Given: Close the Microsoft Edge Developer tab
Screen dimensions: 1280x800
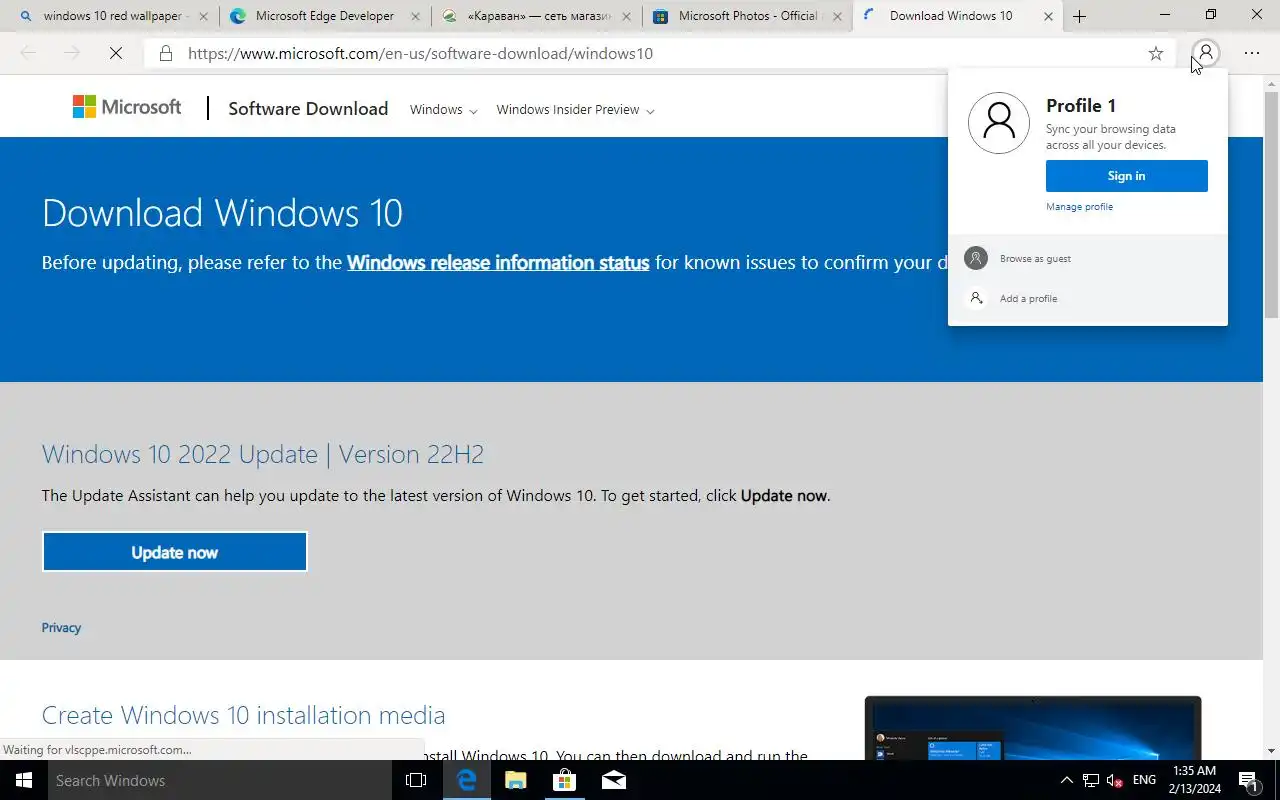Looking at the screenshot, I should coord(414,16).
